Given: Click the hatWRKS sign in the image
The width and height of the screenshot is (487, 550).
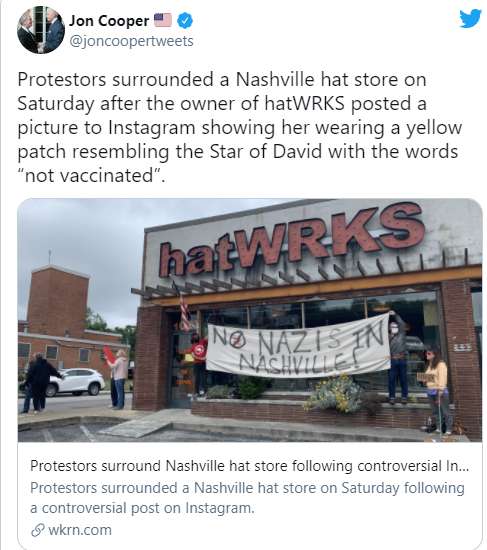Looking at the screenshot, I should tap(291, 239).
